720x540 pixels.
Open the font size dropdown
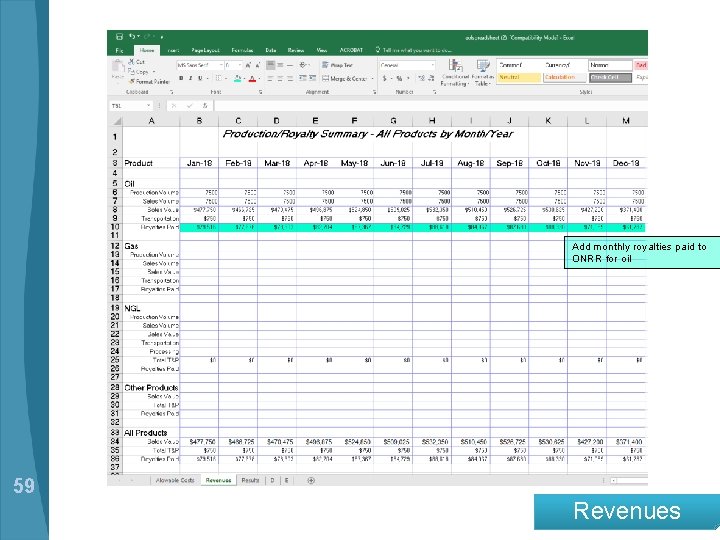(x=240, y=66)
